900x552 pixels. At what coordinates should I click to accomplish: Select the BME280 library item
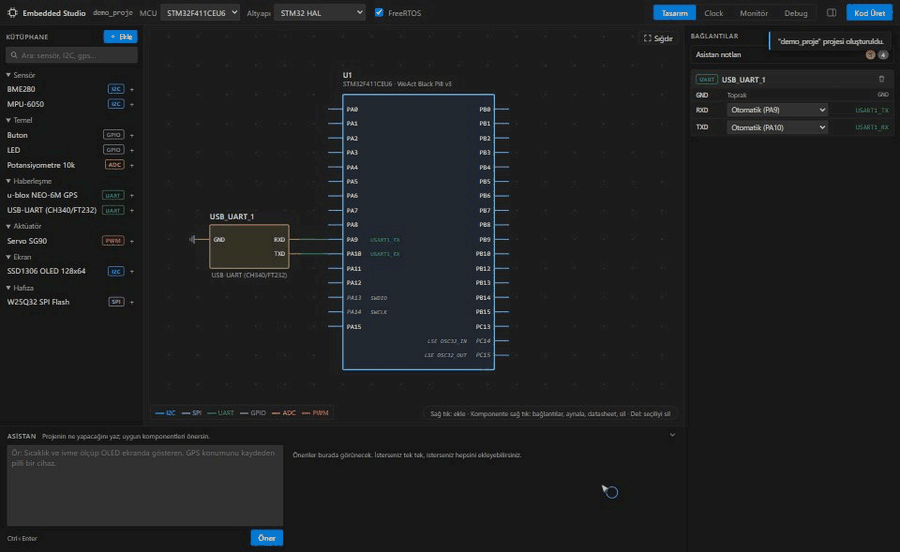click(x=21, y=90)
